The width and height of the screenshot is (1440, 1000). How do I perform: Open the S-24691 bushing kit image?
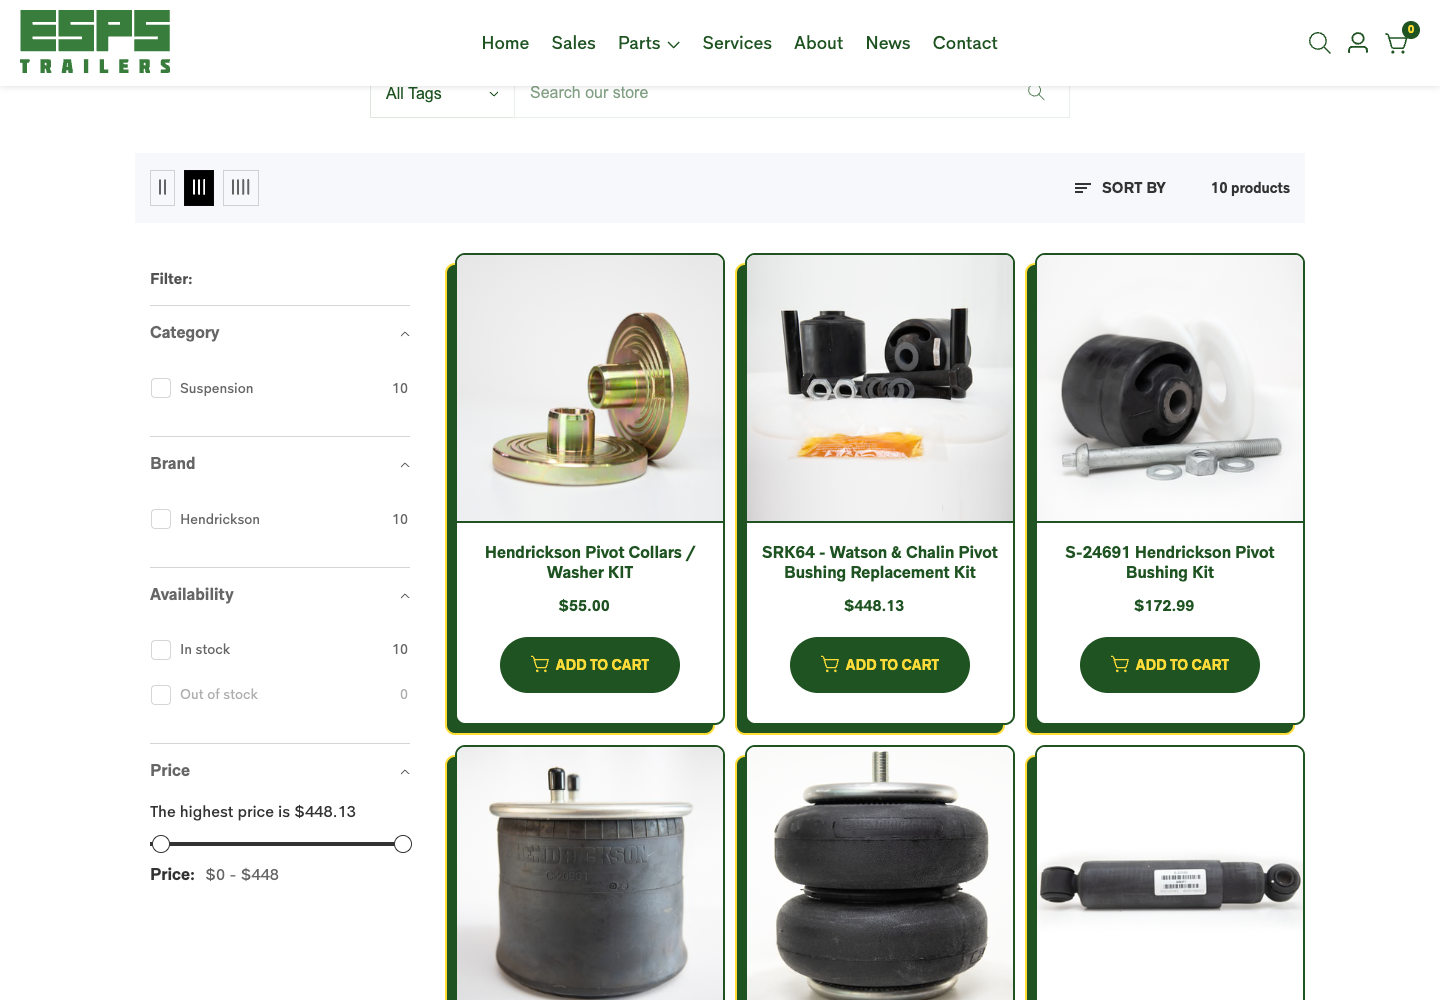point(1170,388)
